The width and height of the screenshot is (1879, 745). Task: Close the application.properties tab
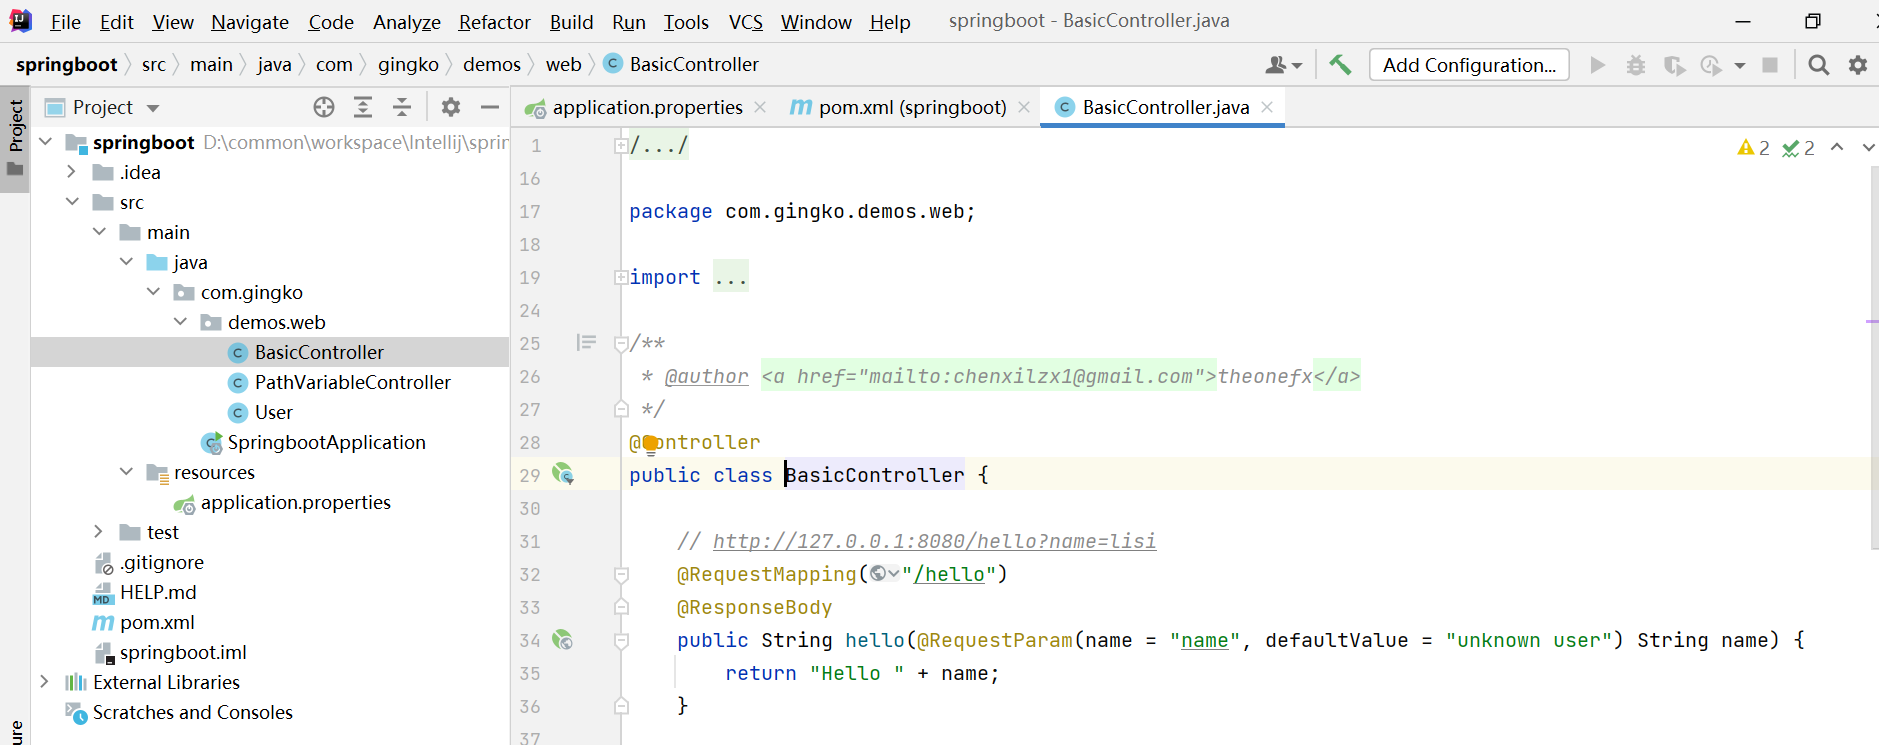click(760, 107)
